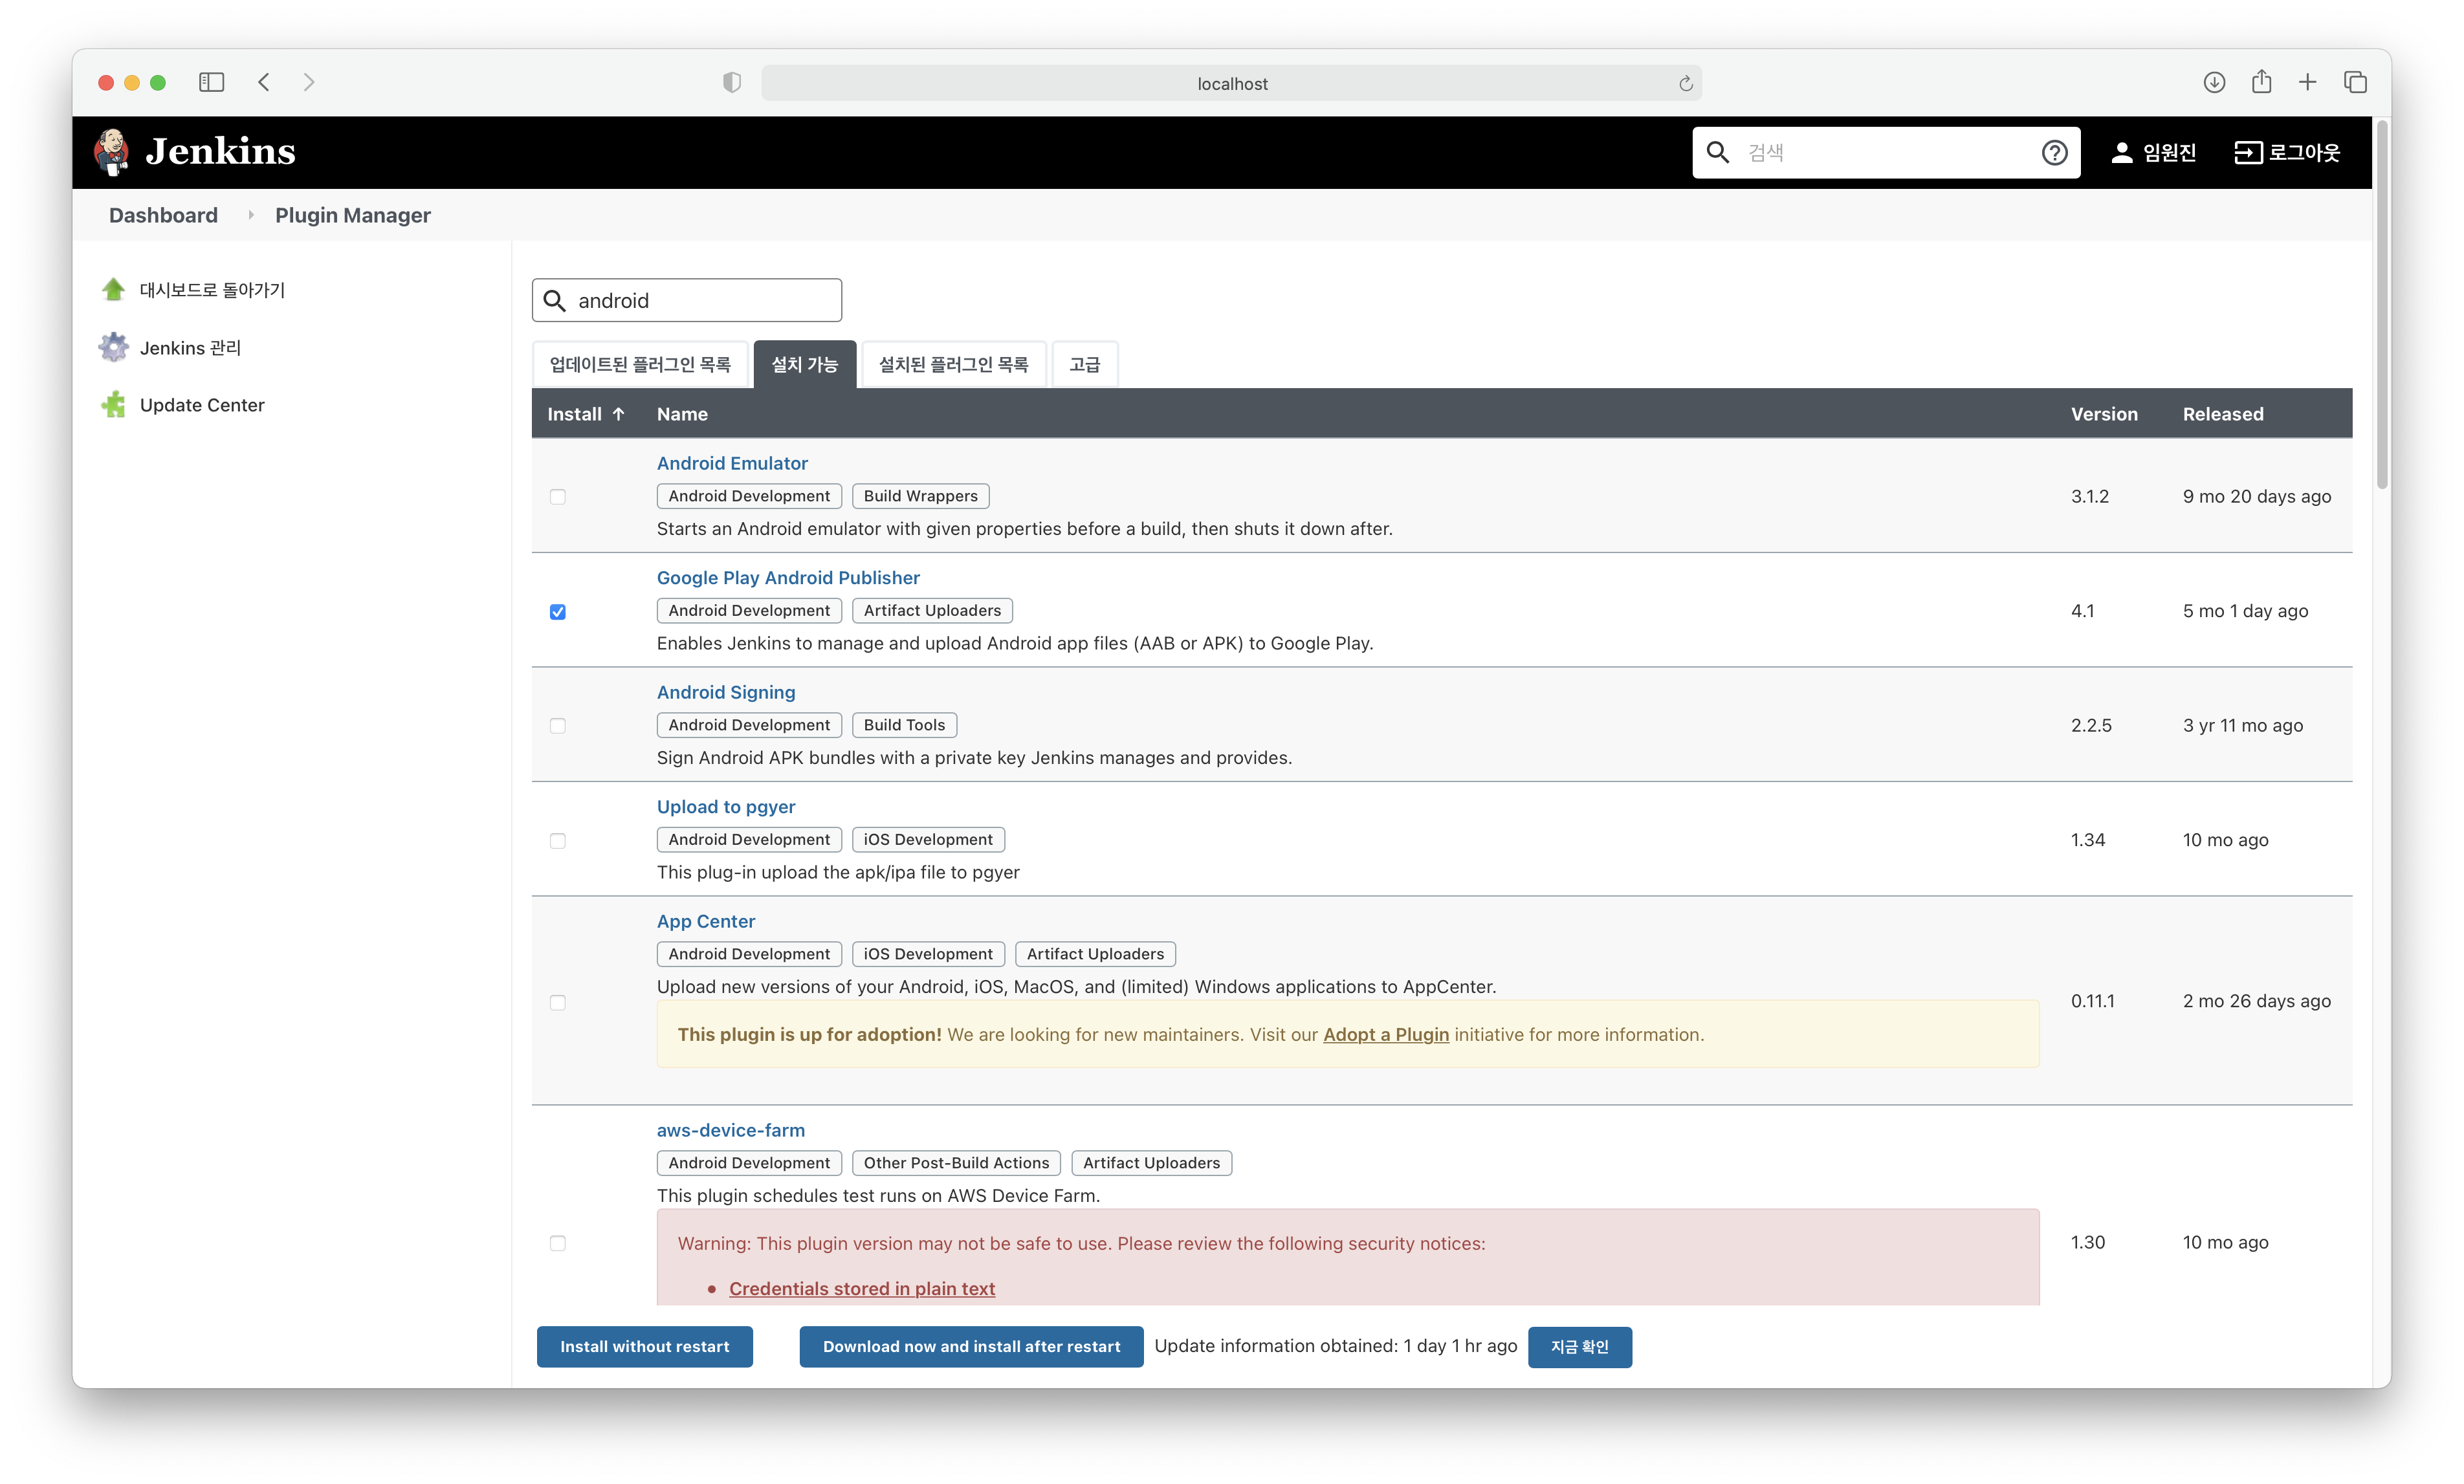The width and height of the screenshot is (2464, 1484).
Task: Sort by Install column arrow
Action: coord(619,414)
